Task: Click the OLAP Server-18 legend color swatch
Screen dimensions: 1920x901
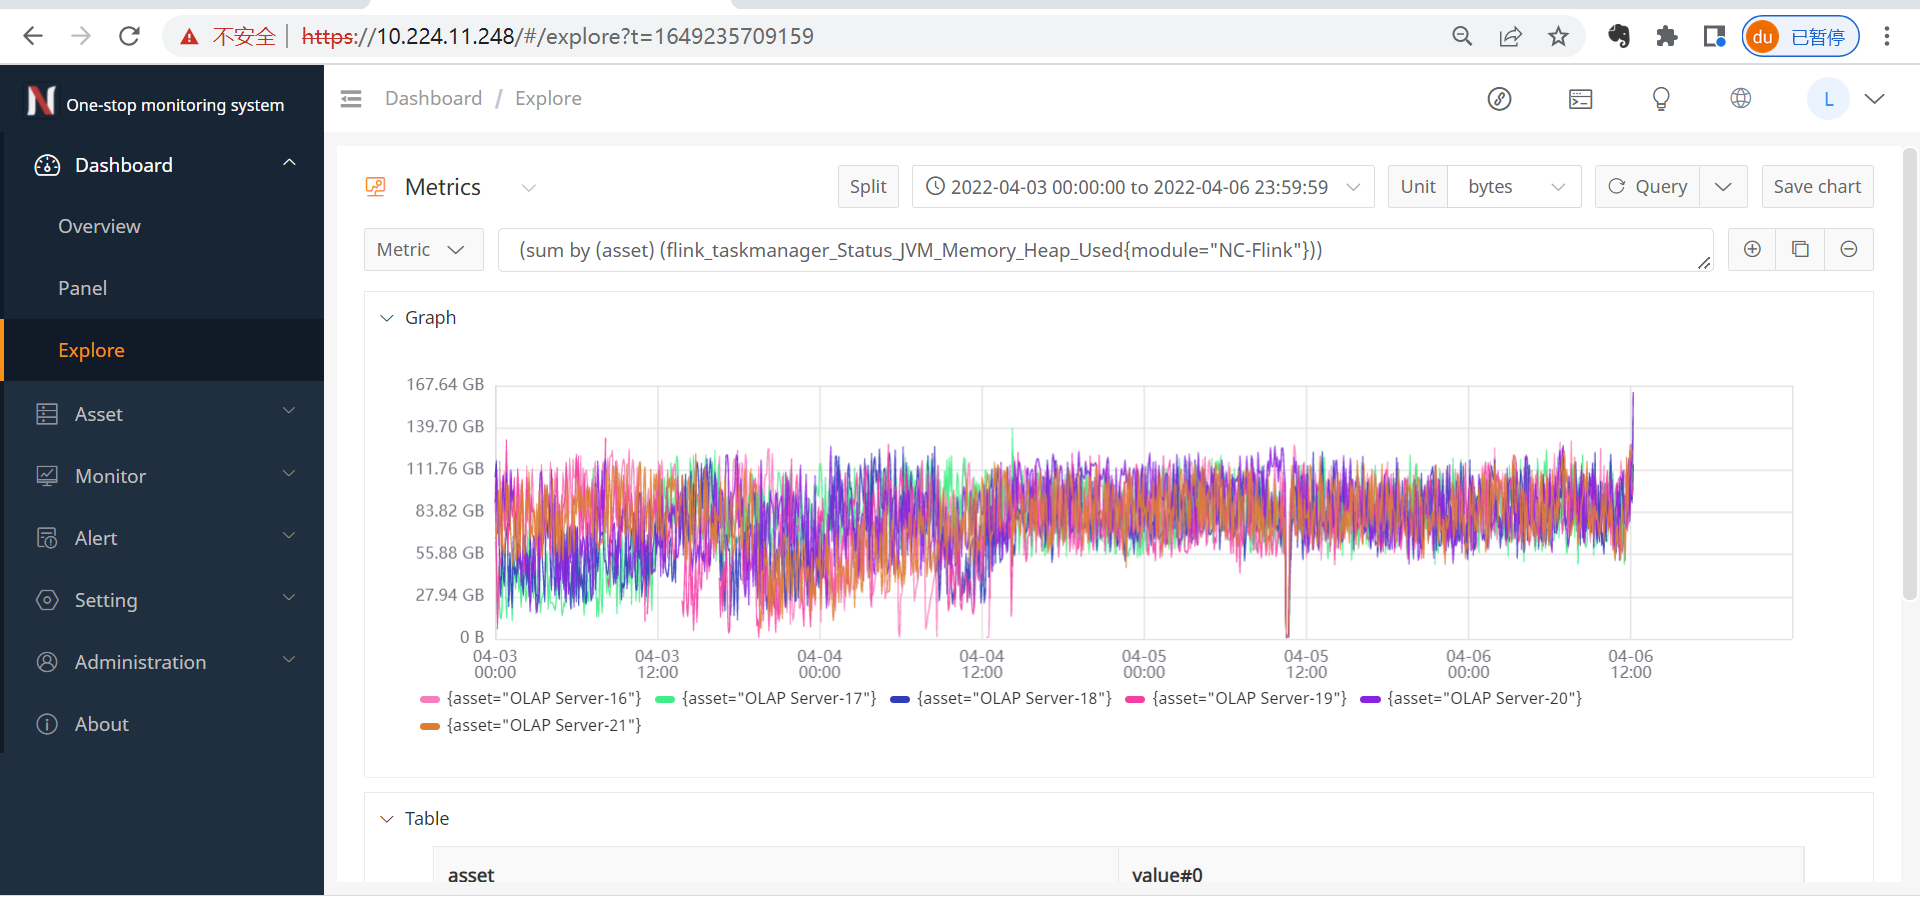Action: pos(900,700)
